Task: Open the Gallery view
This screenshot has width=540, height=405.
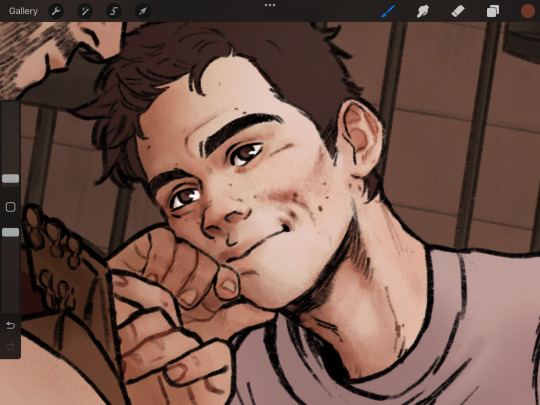Action: click(23, 11)
